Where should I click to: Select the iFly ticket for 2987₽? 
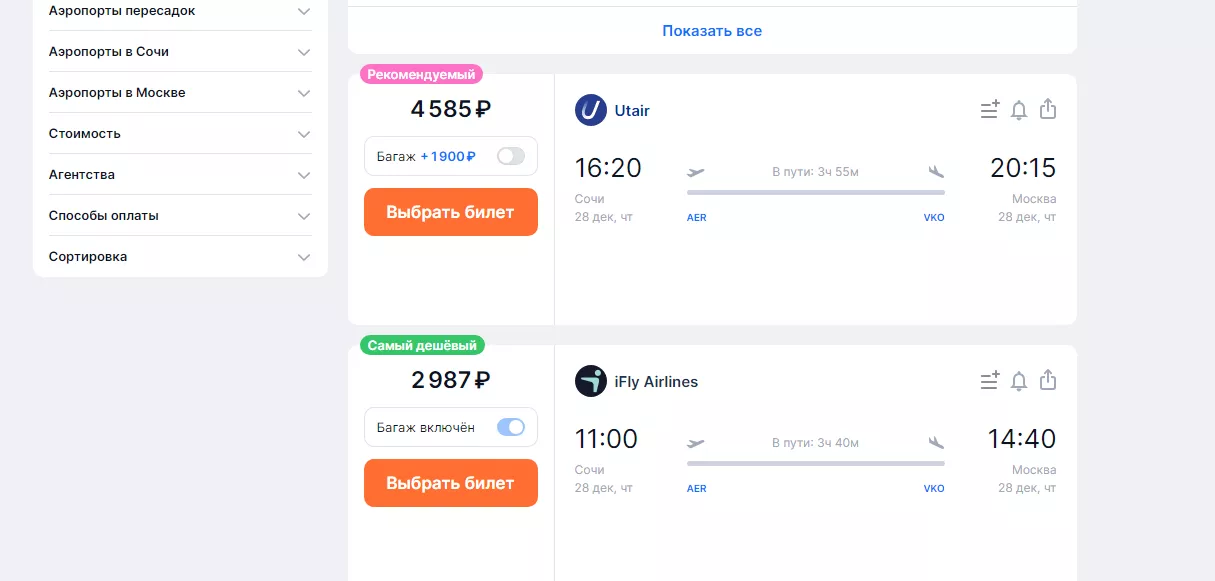(451, 483)
